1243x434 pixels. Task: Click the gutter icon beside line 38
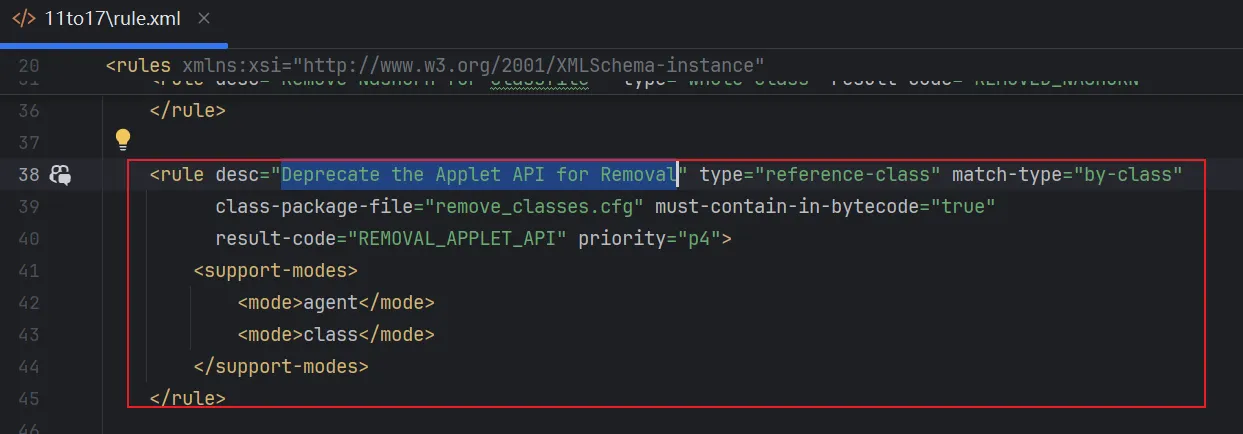[61, 175]
